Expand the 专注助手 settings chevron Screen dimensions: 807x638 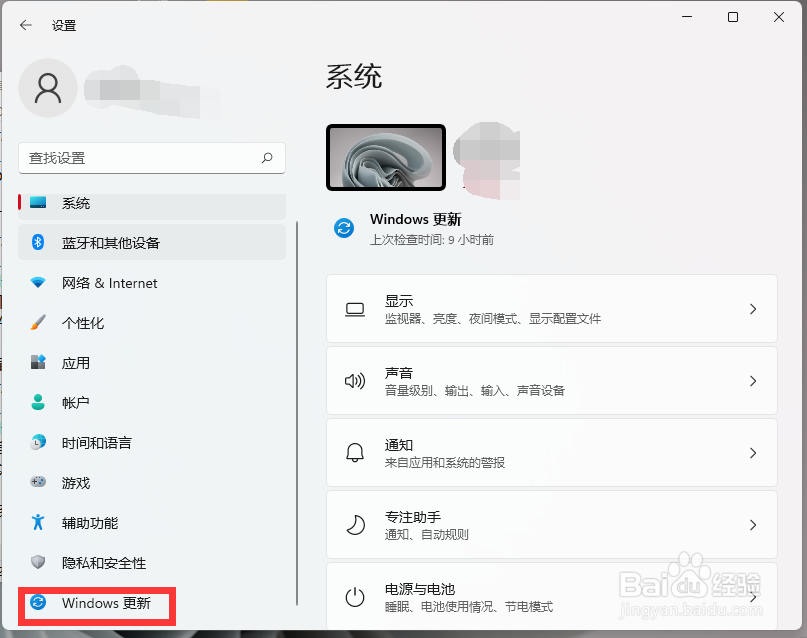[x=753, y=525]
